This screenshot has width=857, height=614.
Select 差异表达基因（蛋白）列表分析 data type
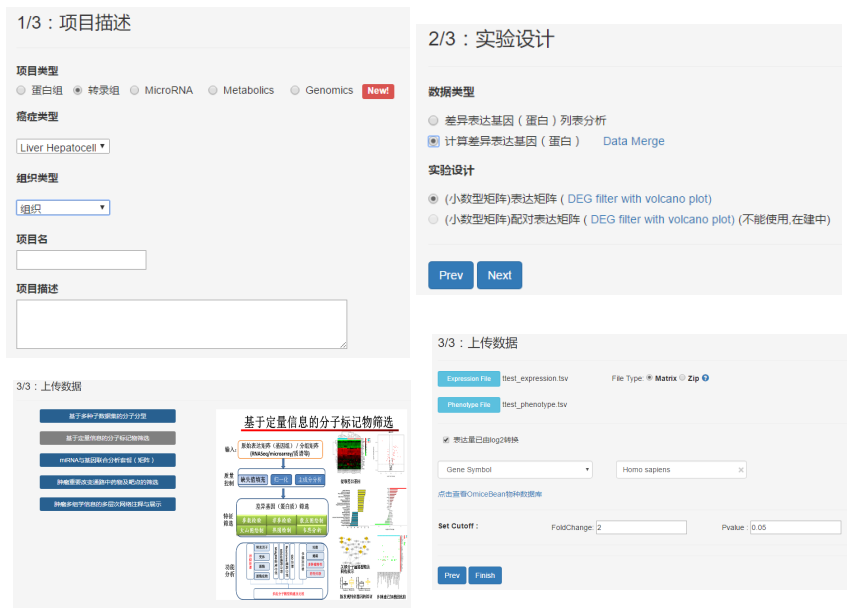433,120
